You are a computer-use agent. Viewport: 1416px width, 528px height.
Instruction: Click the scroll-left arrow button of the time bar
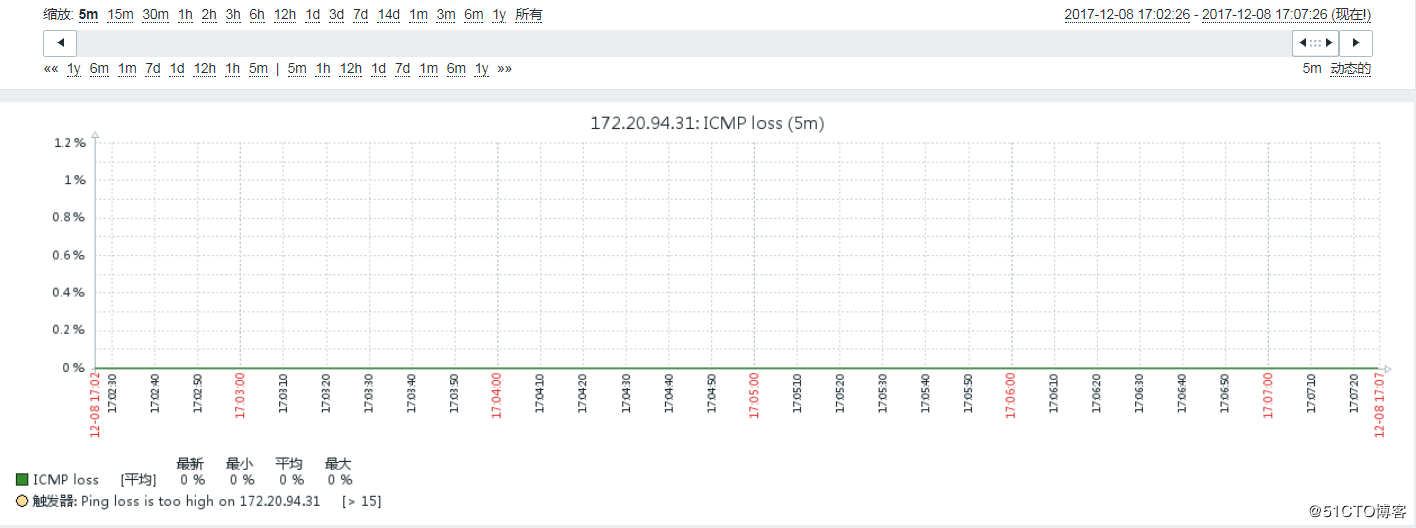point(60,43)
